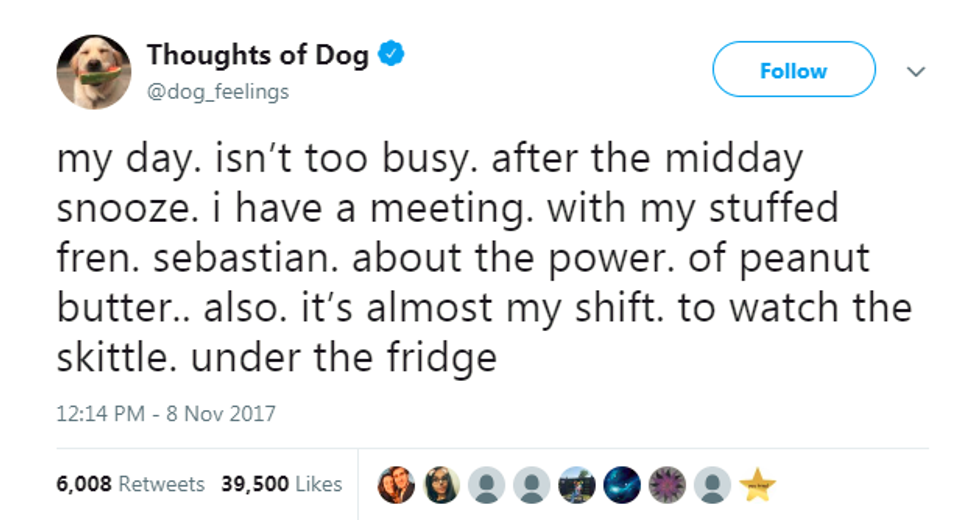Click the tweet body text
The height and width of the screenshot is (520, 980).
click(480, 258)
